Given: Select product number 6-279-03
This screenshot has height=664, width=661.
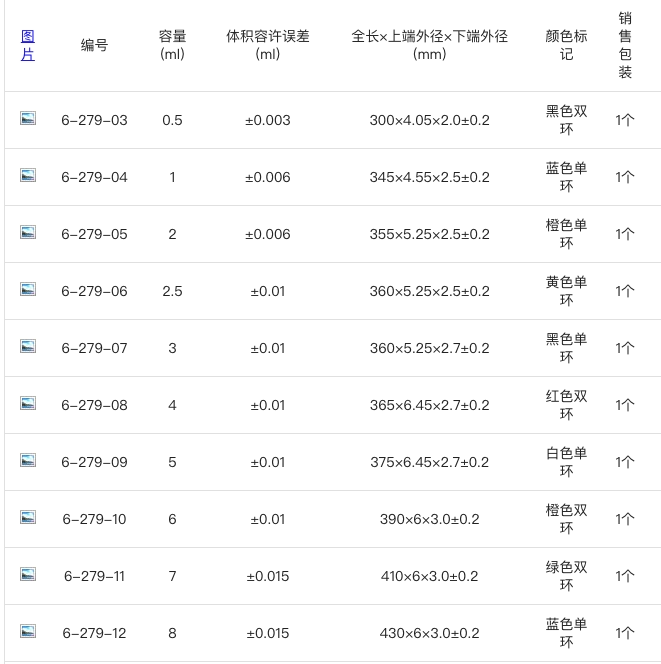Looking at the screenshot, I should 94,120.
